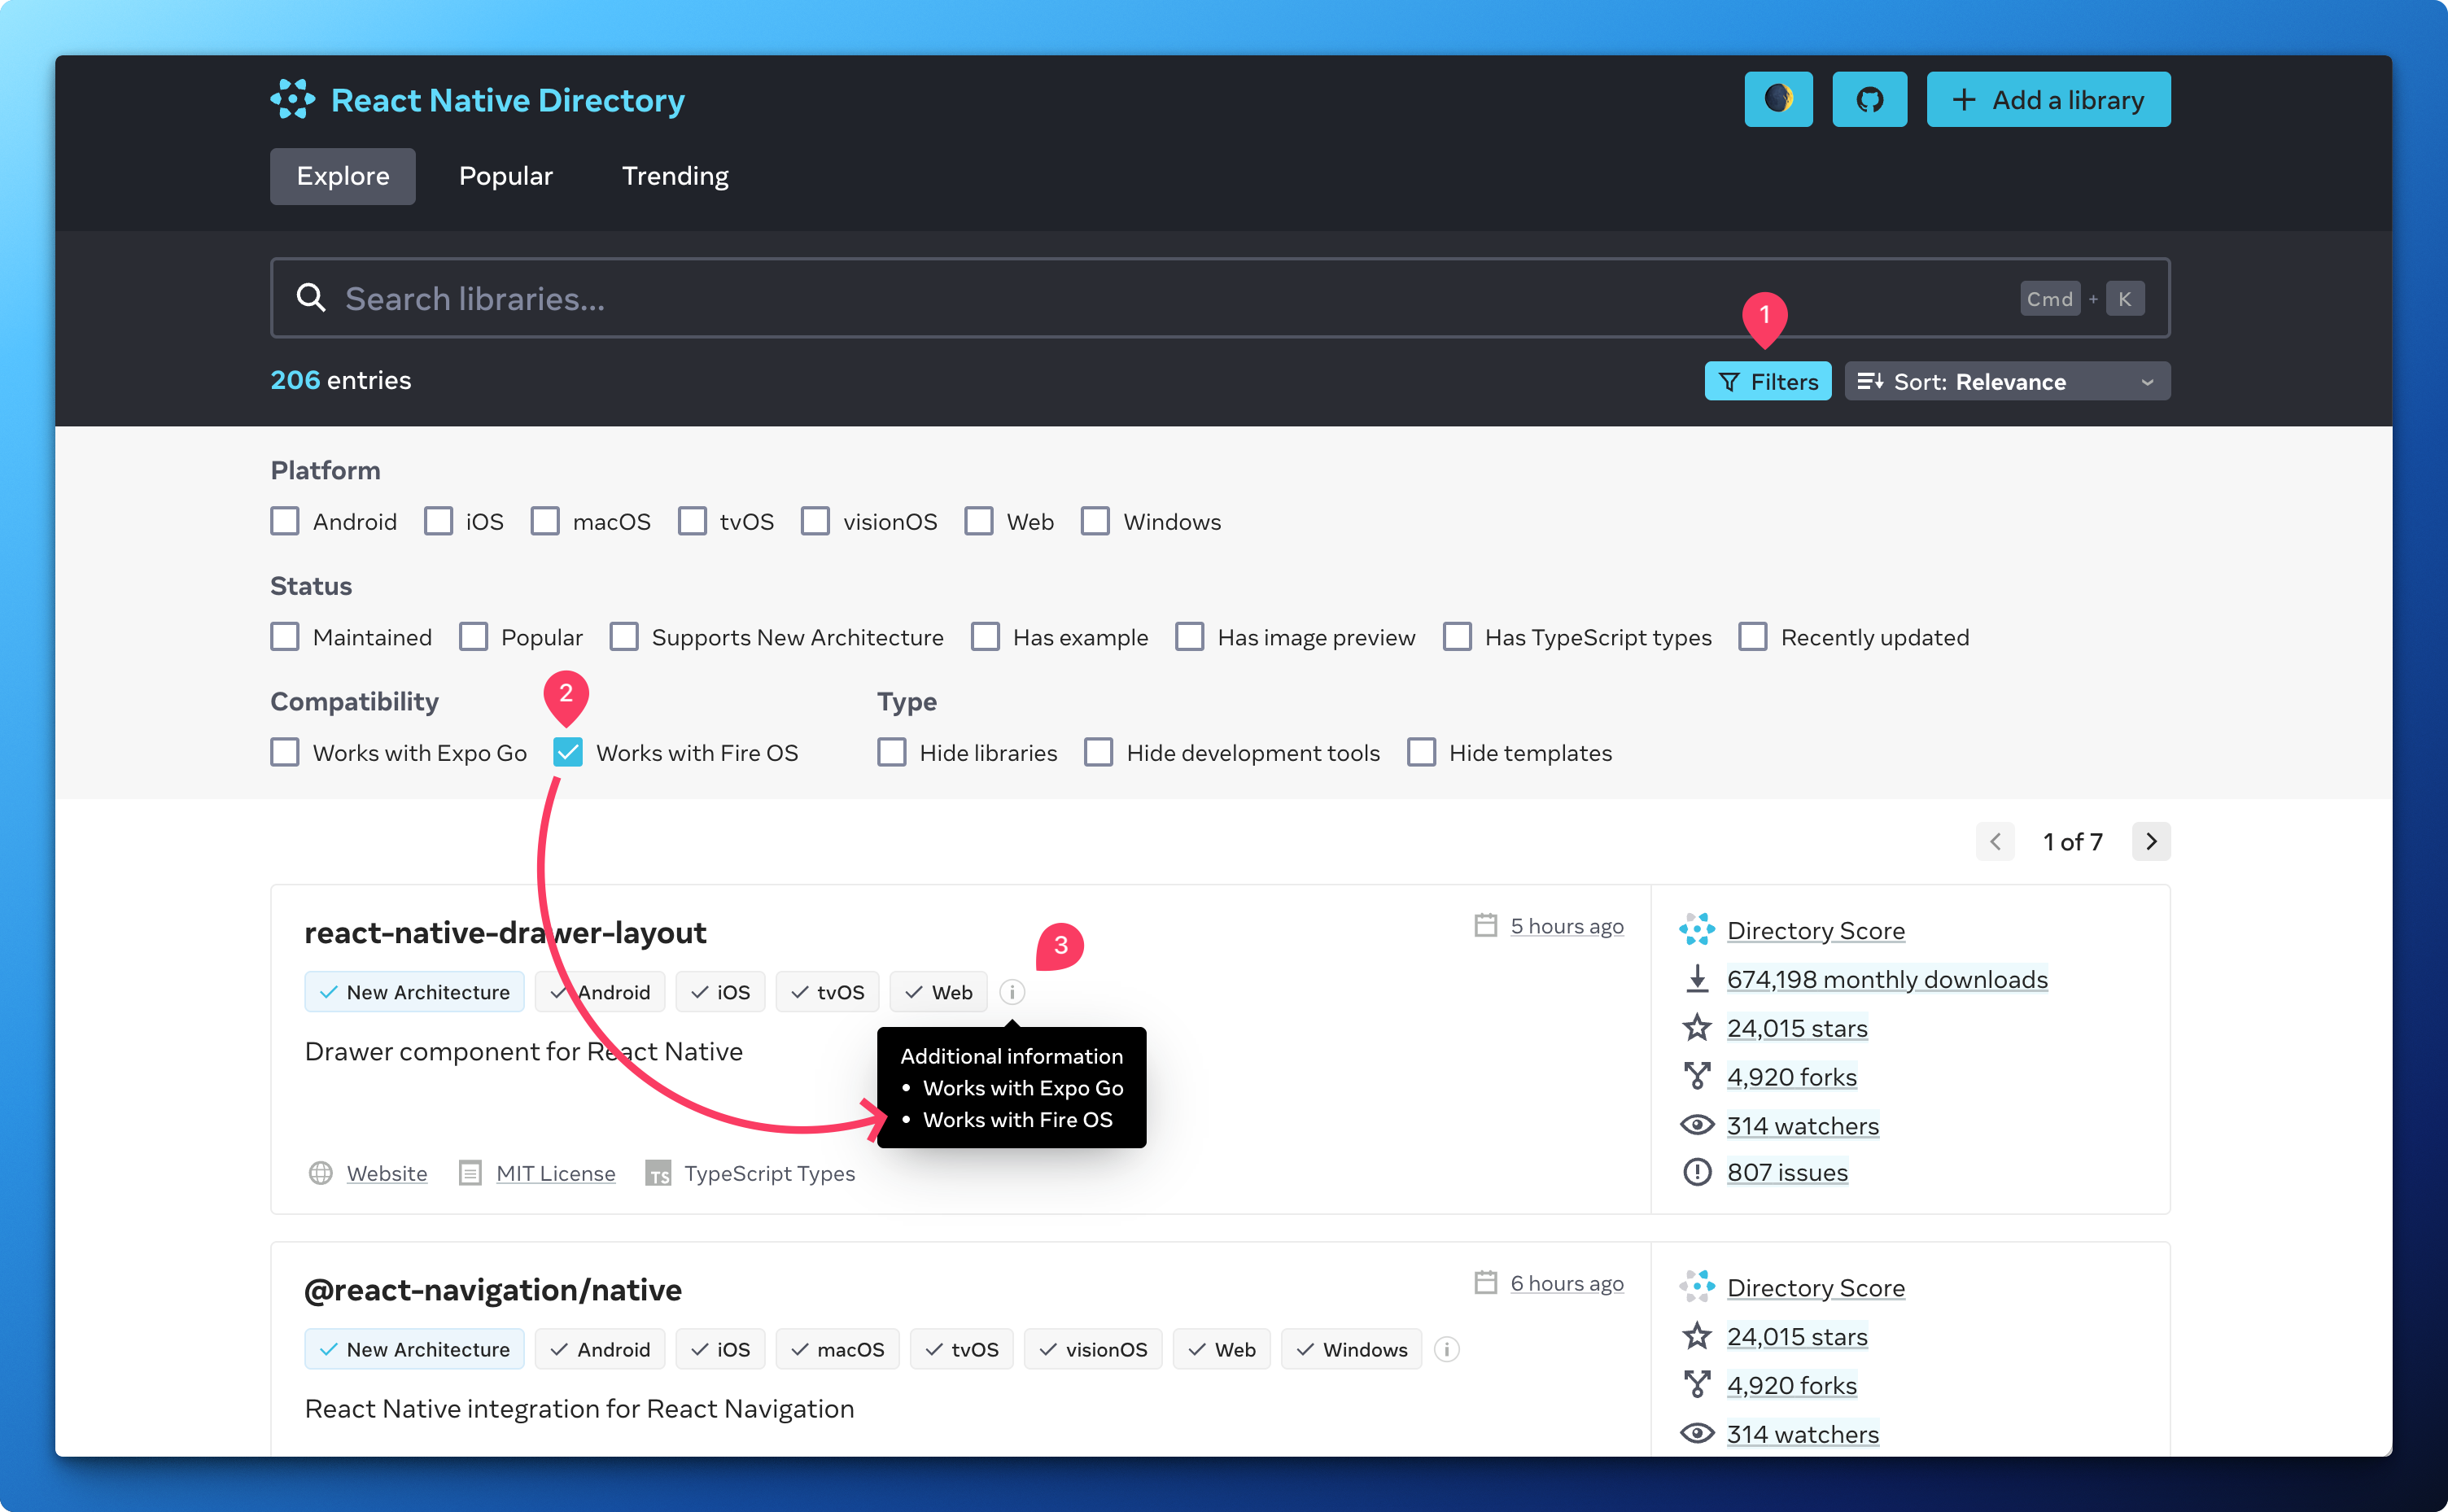The width and height of the screenshot is (2448, 1512).
Task: Focus the Search libraries input field
Action: pyautogui.click(x=1100, y=298)
